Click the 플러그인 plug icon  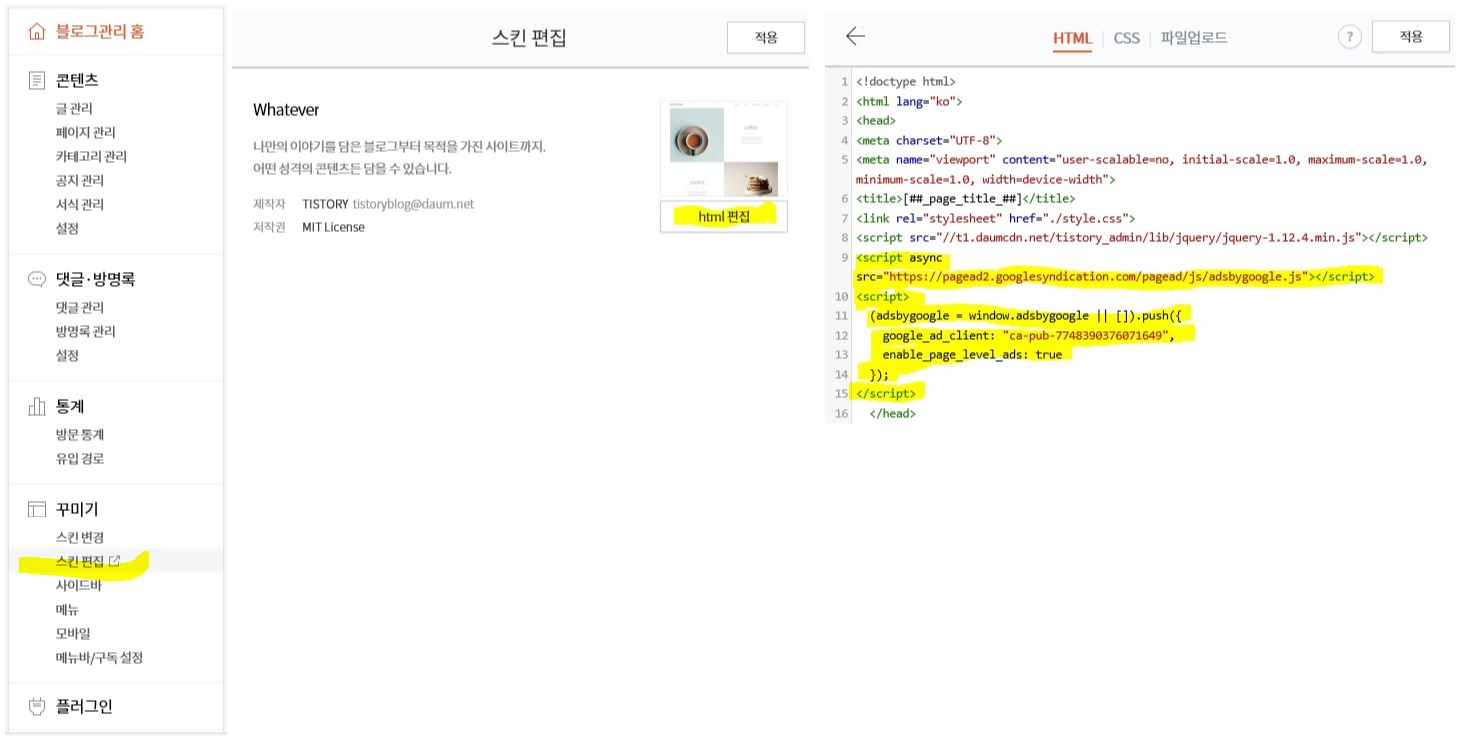click(37, 706)
